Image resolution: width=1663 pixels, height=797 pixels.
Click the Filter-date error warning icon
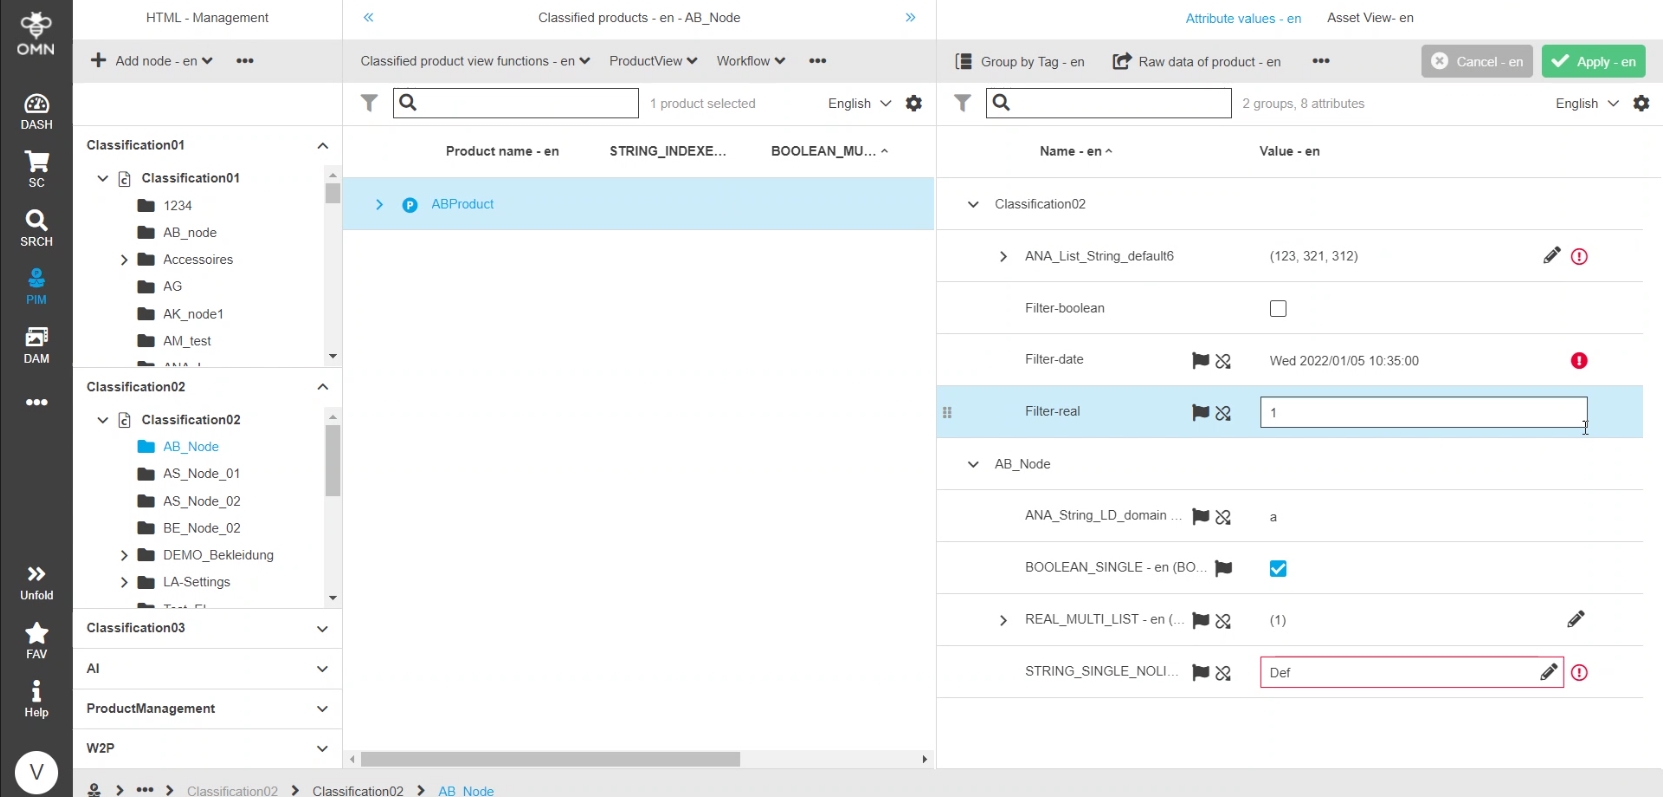[x=1579, y=361]
